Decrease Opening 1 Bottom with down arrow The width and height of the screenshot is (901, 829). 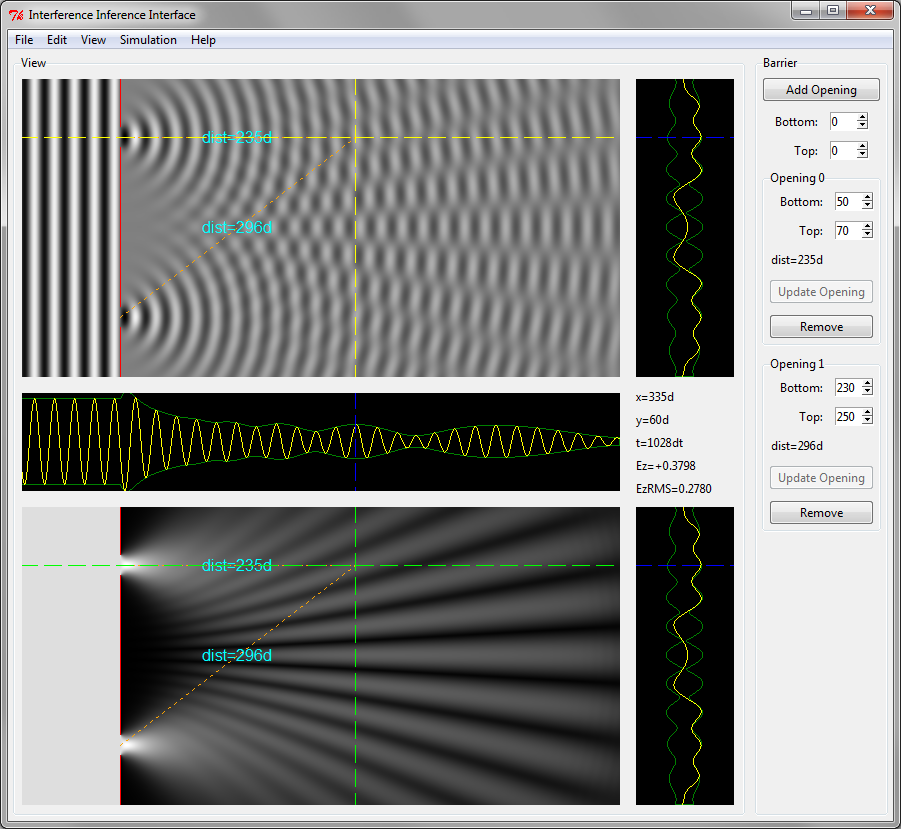click(868, 392)
